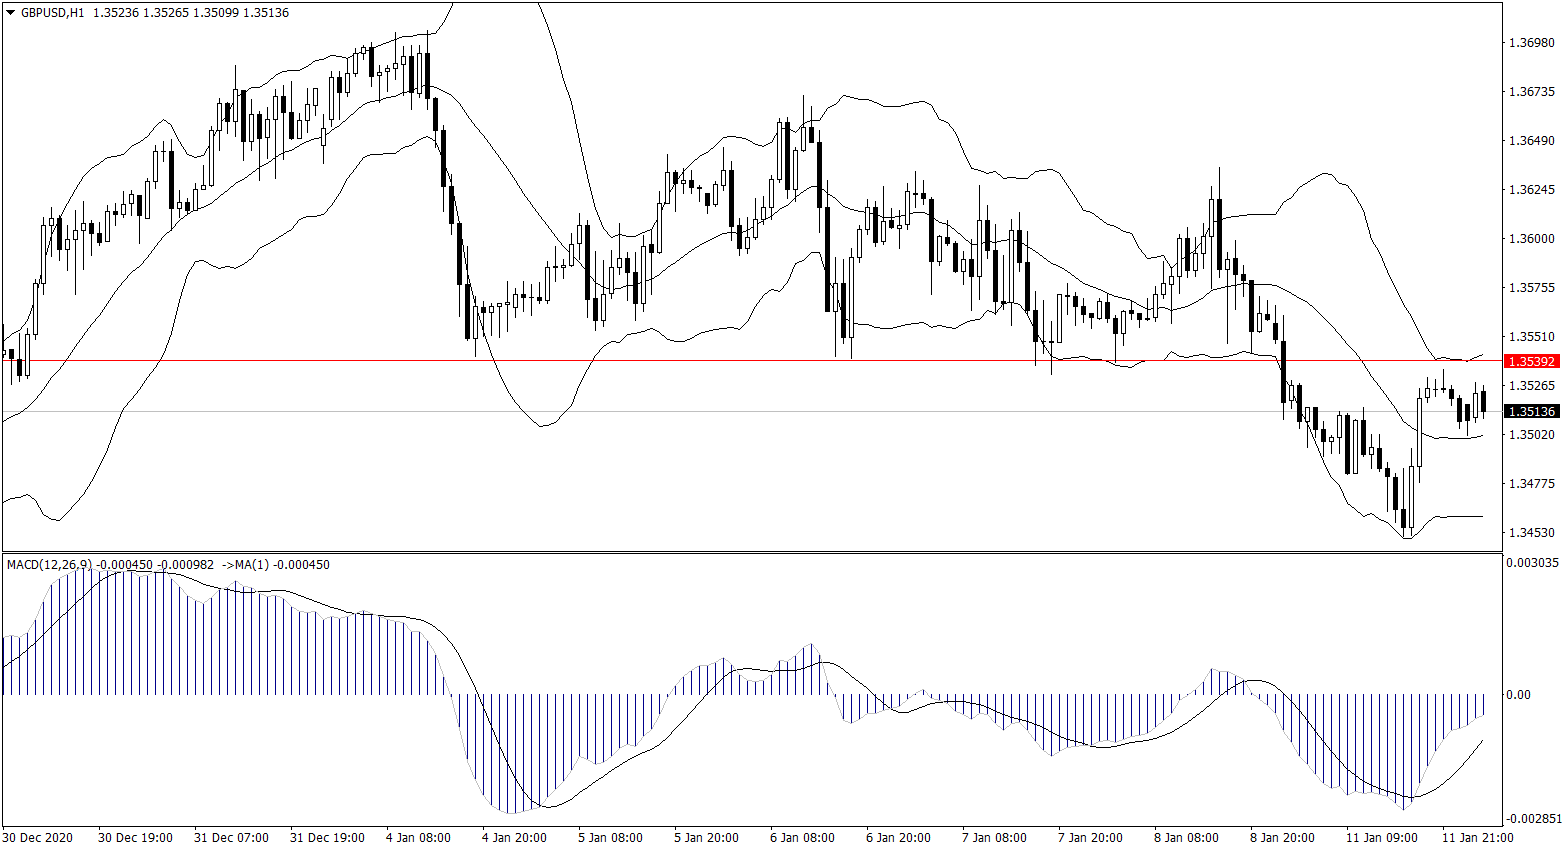Click the red 1.35392 price label
This screenshot has width=1566, height=850.
coord(1531,361)
